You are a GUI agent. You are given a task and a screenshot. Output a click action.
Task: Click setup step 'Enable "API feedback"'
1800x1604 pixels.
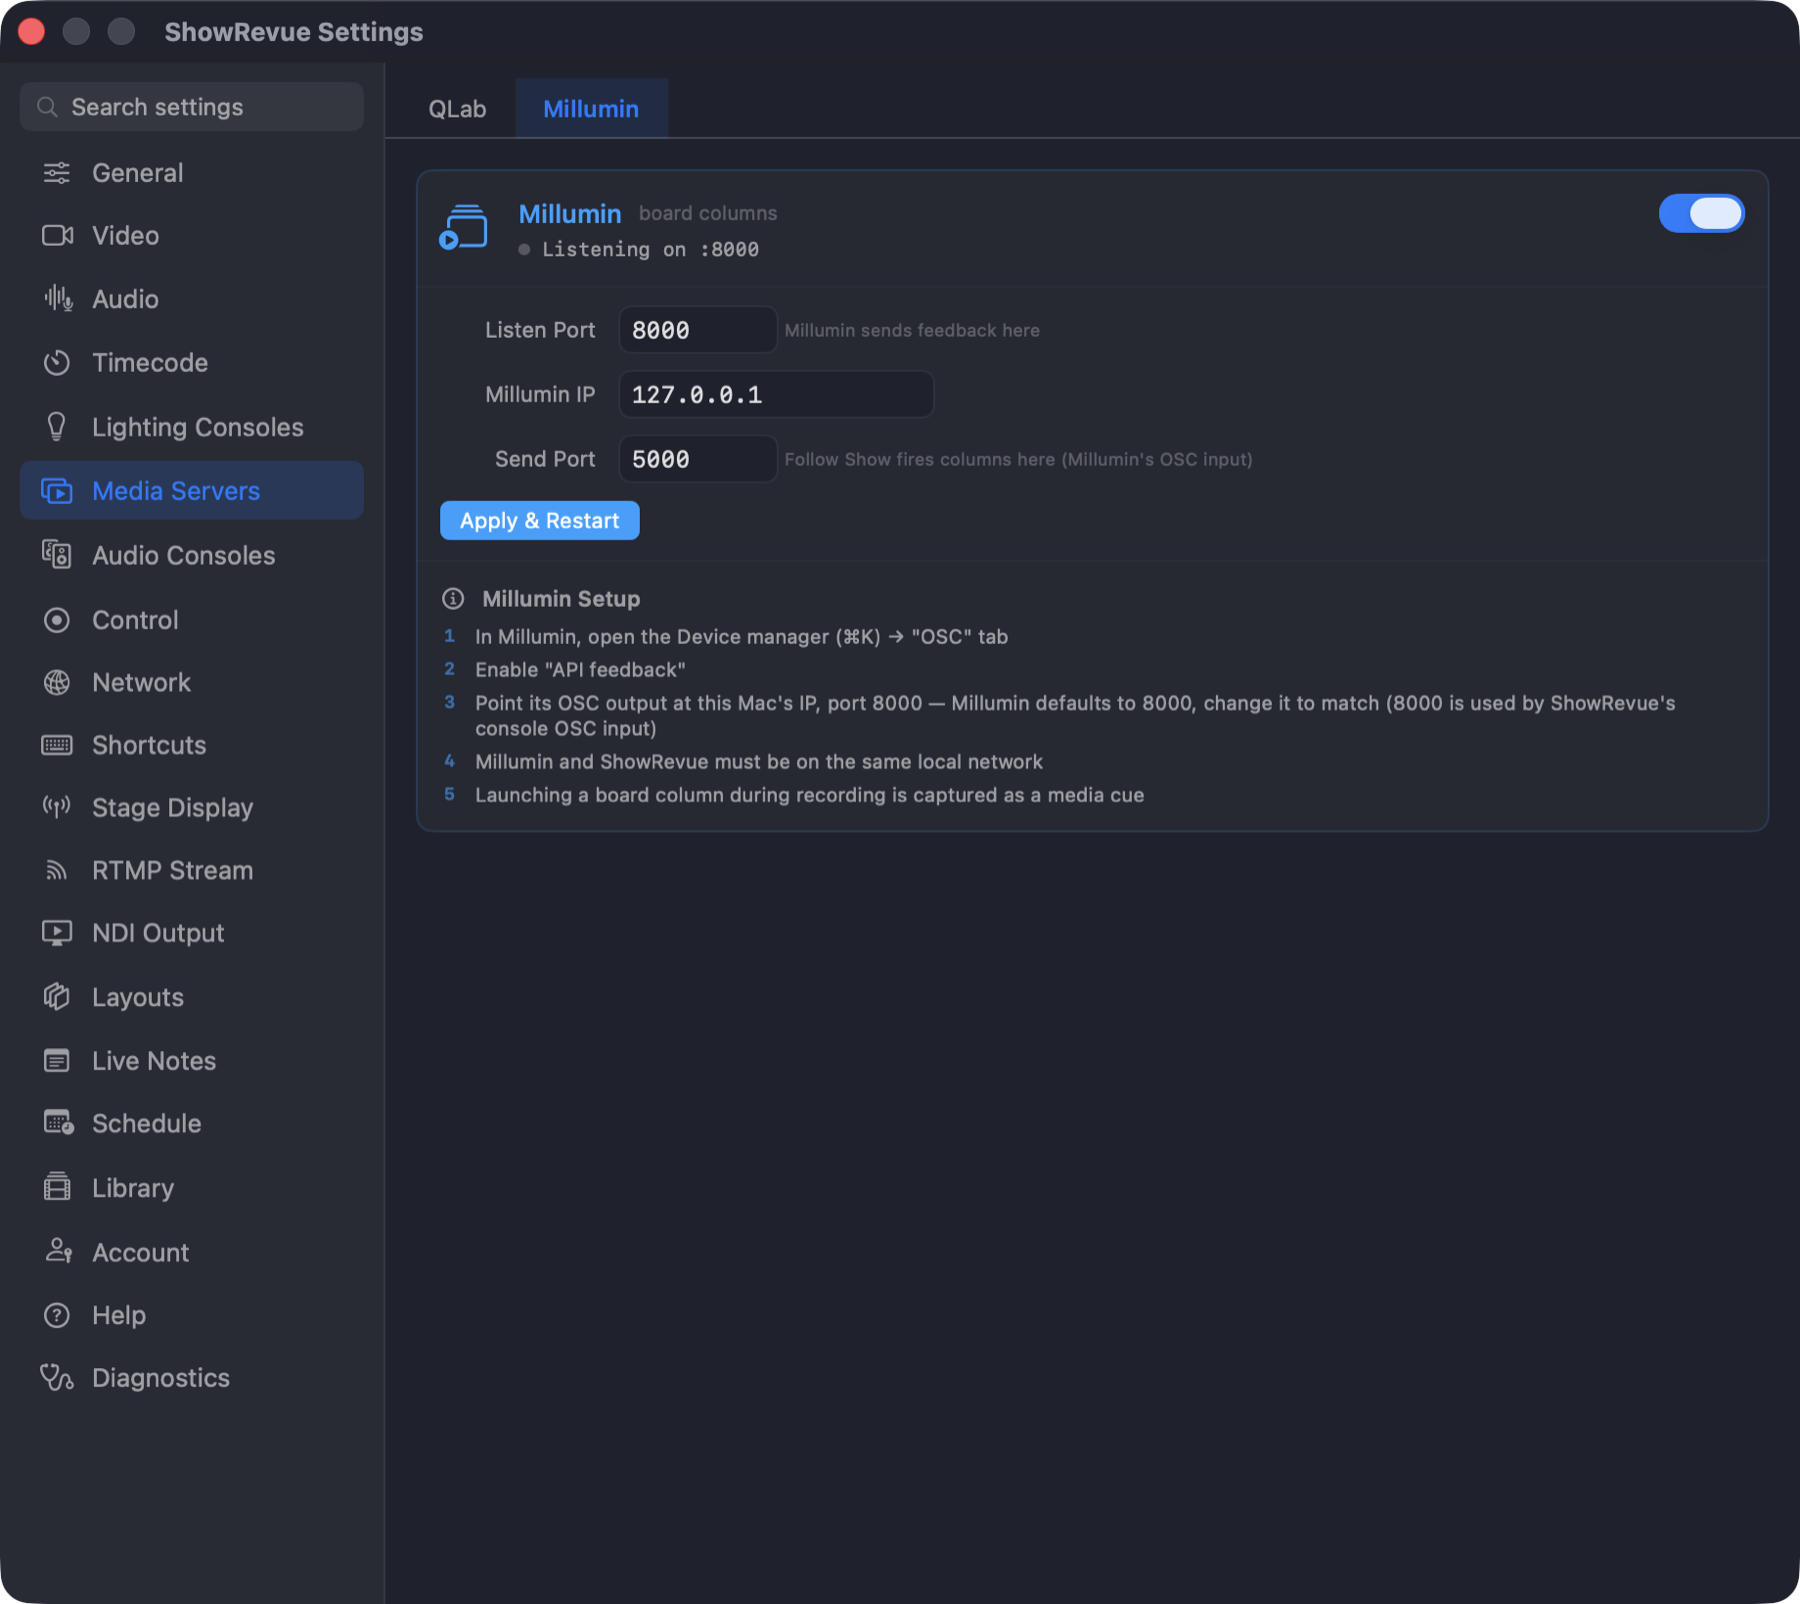click(x=580, y=670)
